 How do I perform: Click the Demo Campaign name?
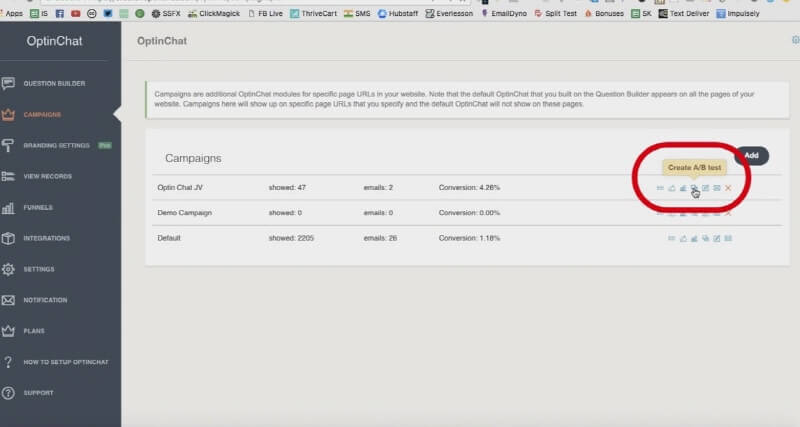185,213
